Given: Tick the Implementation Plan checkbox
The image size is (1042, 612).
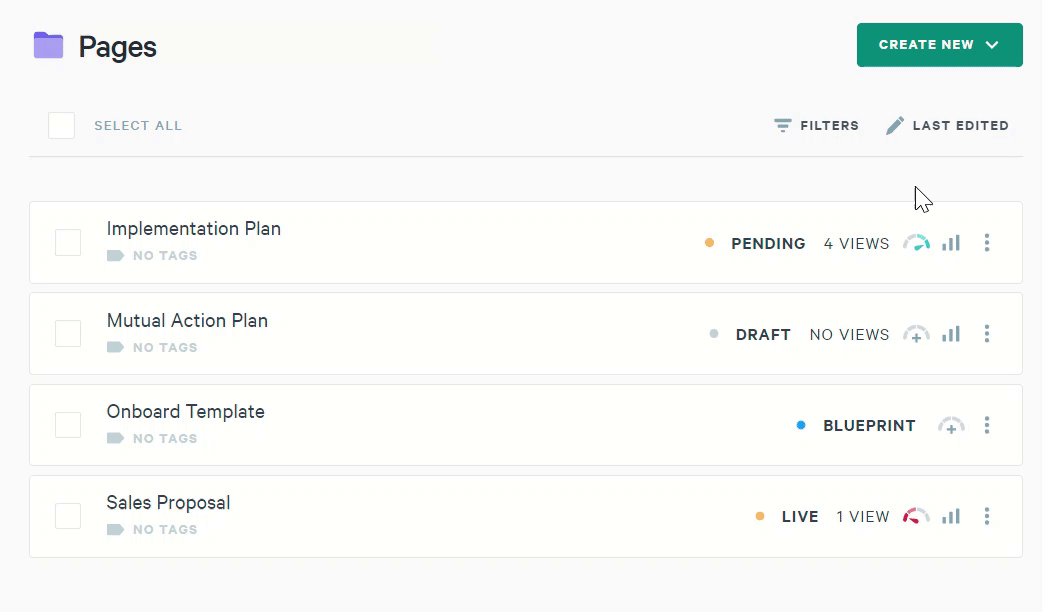Looking at the screenshot, I should point(68,243).
